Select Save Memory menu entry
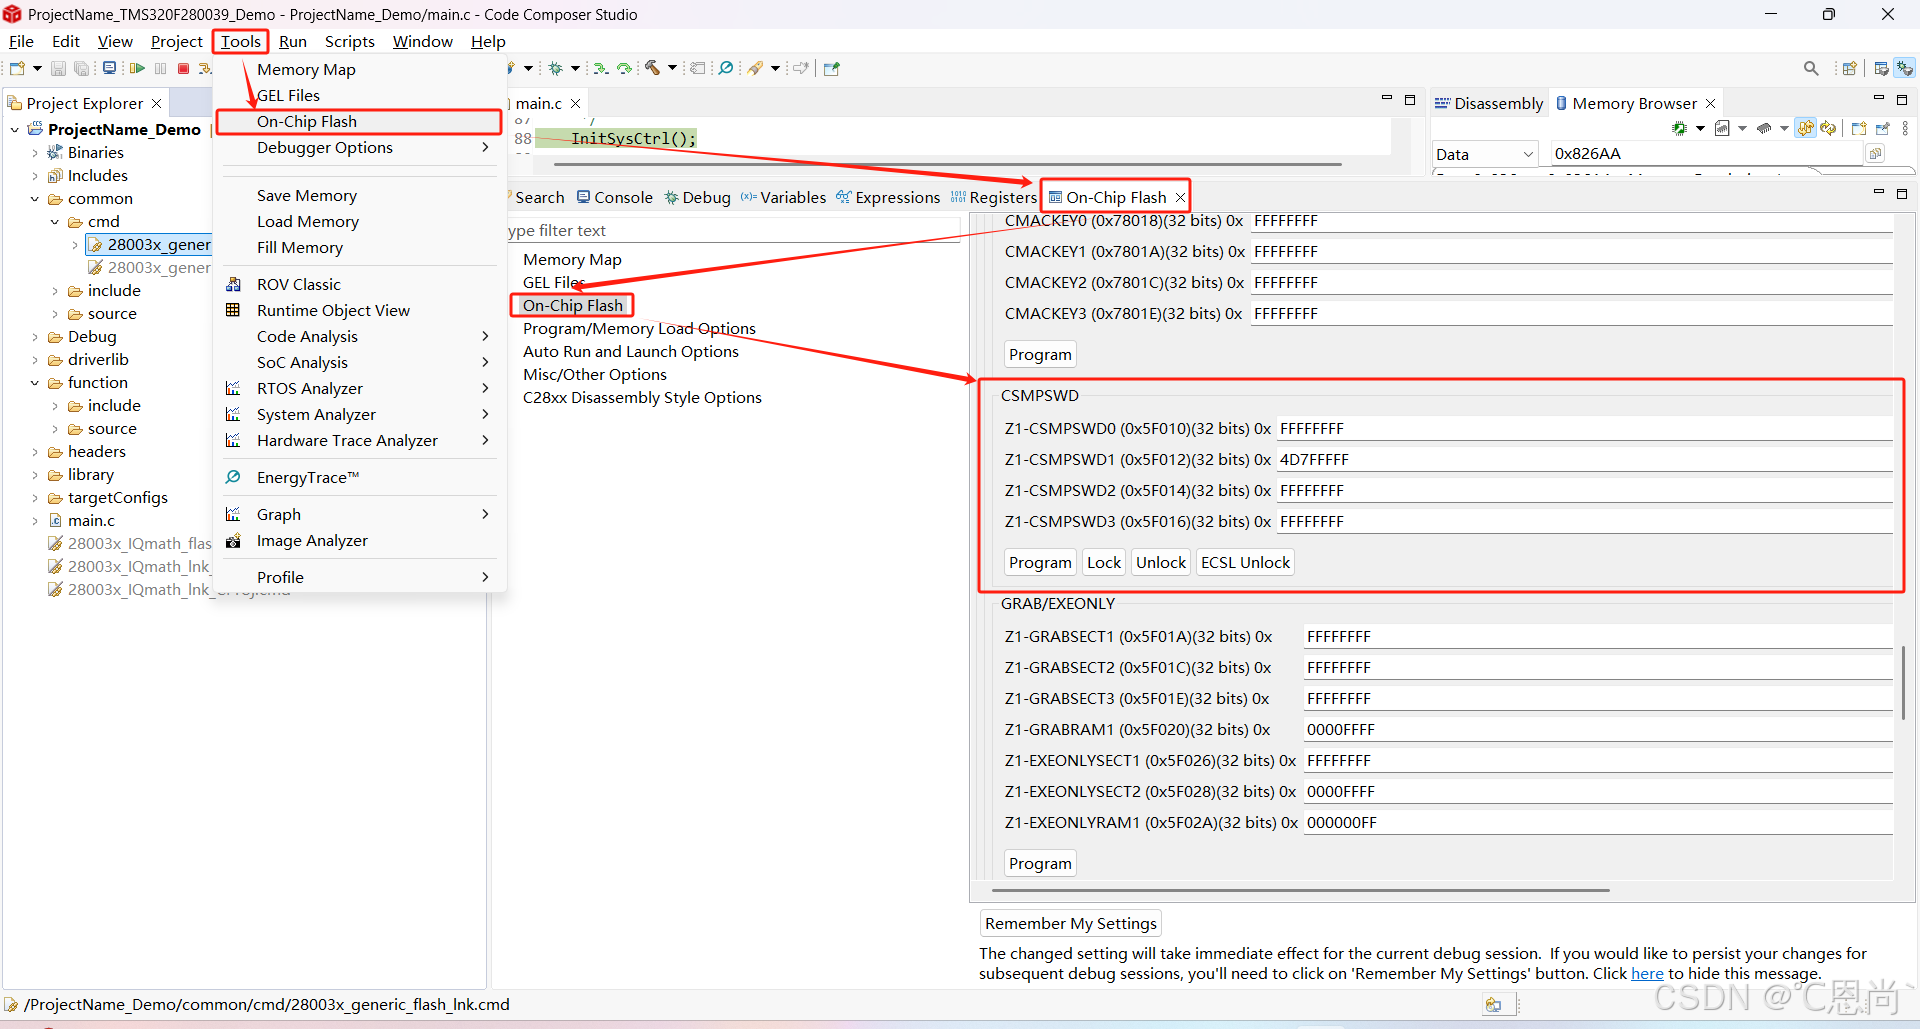Screen dimensions: 1920x1029 [307, 196]
